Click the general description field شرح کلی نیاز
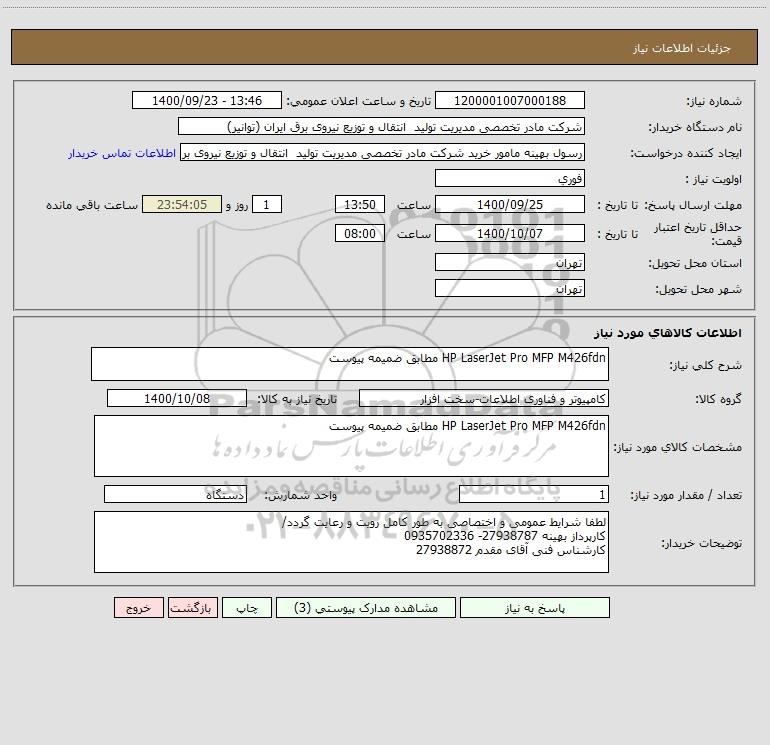The width and height of the screenshot is (770, 745). pyautogui.click(x=350, y=364)
